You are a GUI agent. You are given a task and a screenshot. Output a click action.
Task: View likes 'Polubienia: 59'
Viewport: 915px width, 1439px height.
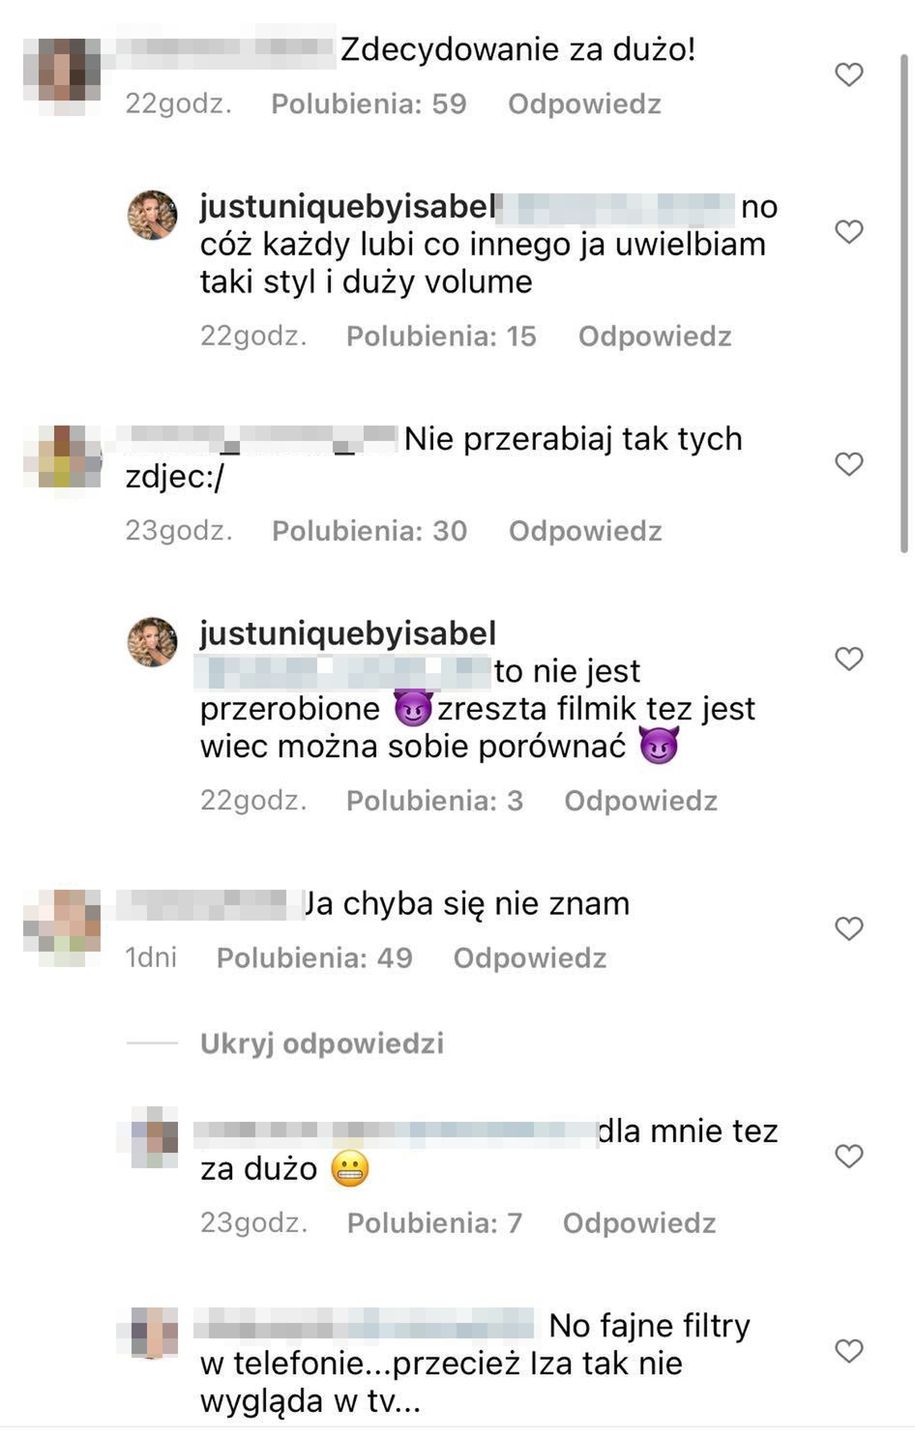point(369,104)
